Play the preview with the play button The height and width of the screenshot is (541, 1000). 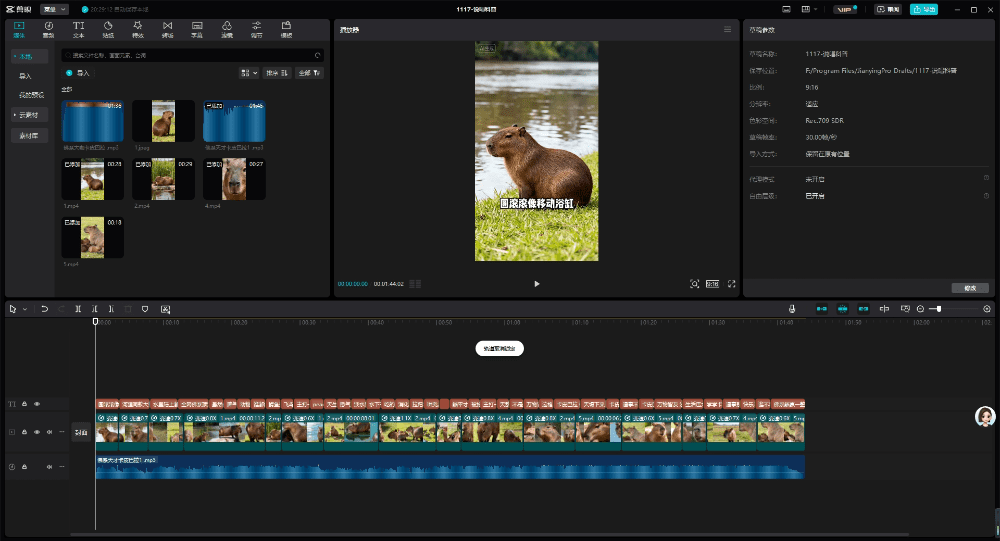coord(537,284)
